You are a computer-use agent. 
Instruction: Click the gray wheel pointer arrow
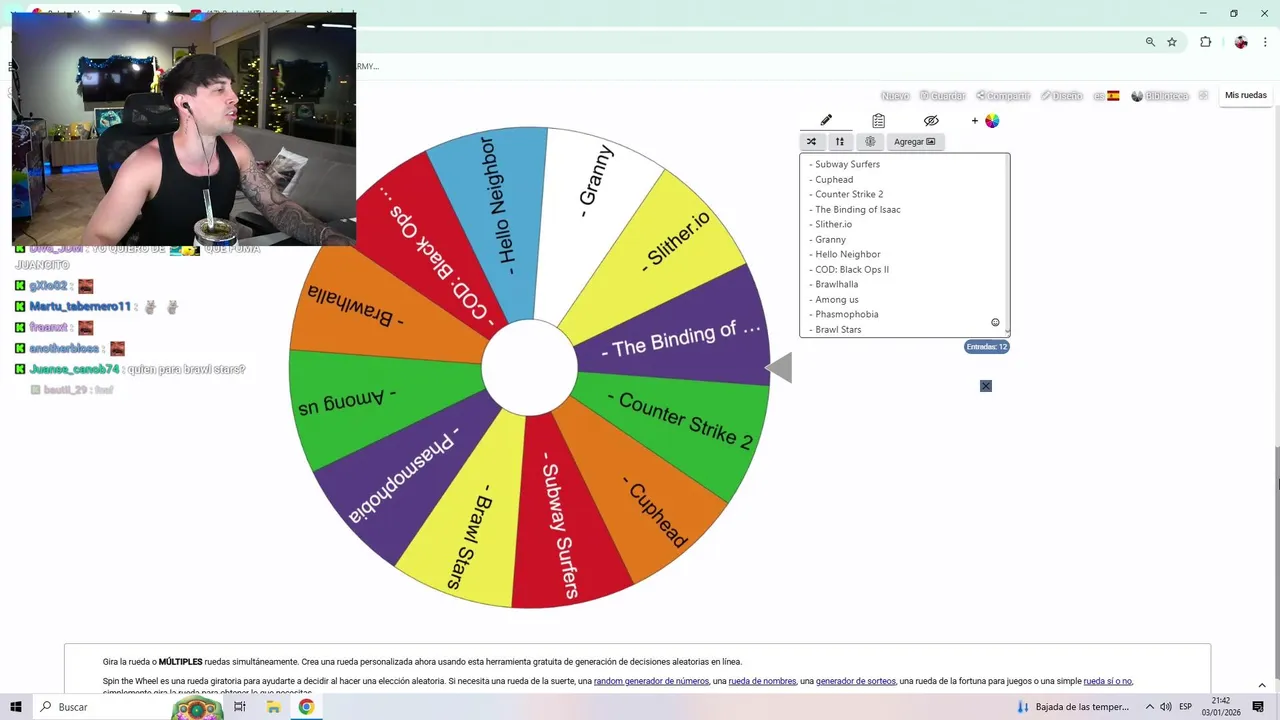pos(779,368)
